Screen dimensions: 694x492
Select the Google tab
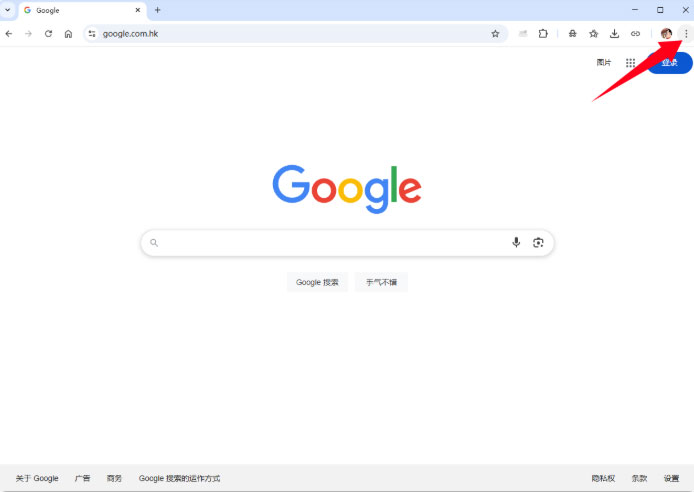(x=82, y=10)
